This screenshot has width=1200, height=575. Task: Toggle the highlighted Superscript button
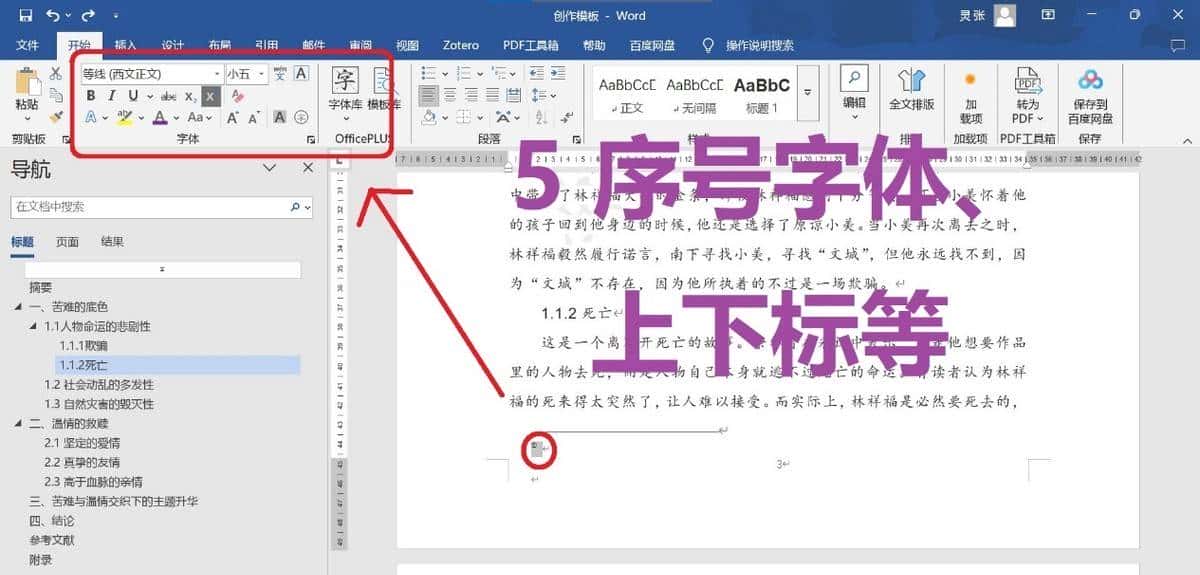[x=210, y=96]
